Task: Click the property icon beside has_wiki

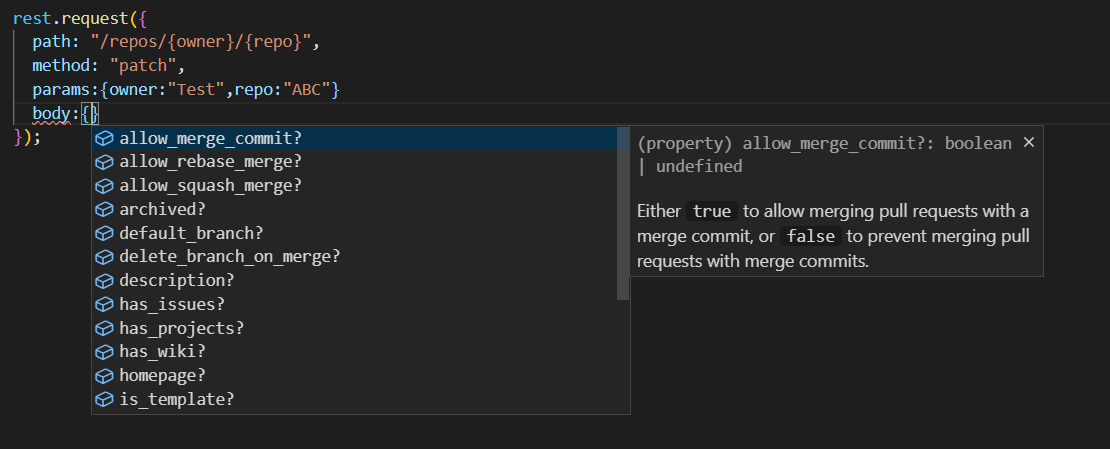Action: (x=104, y=351)
